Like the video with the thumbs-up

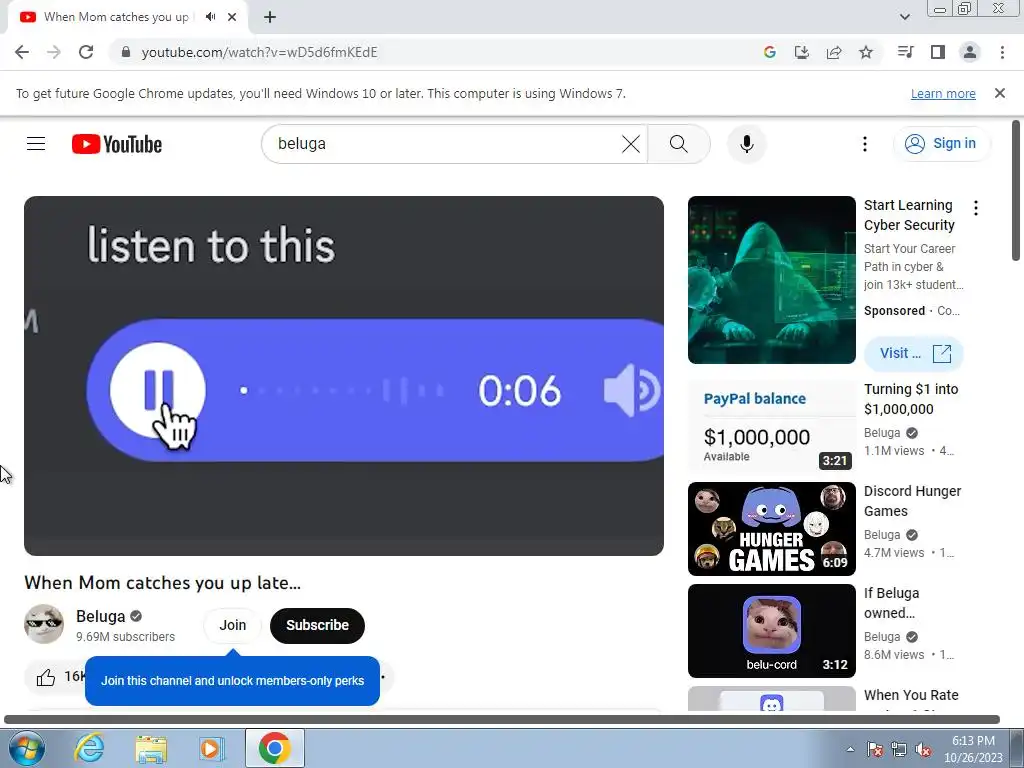46,677
